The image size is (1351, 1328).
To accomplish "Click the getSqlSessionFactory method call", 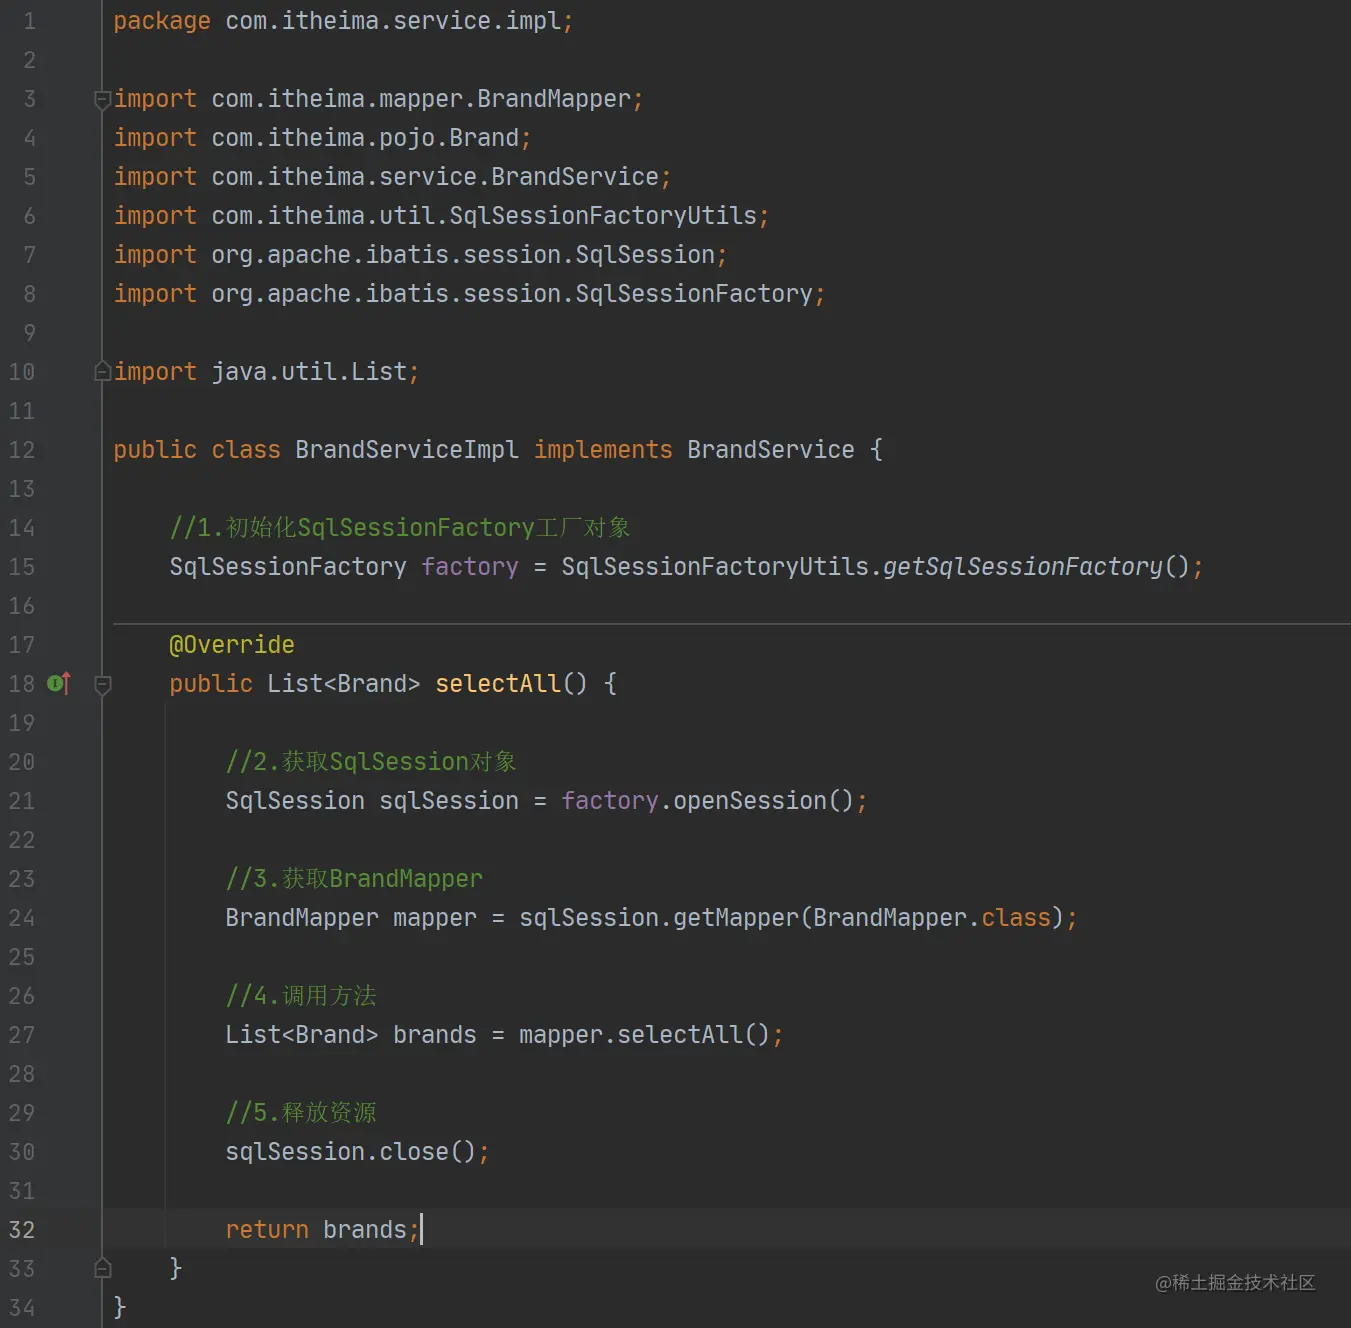I will coord(1023,567).
